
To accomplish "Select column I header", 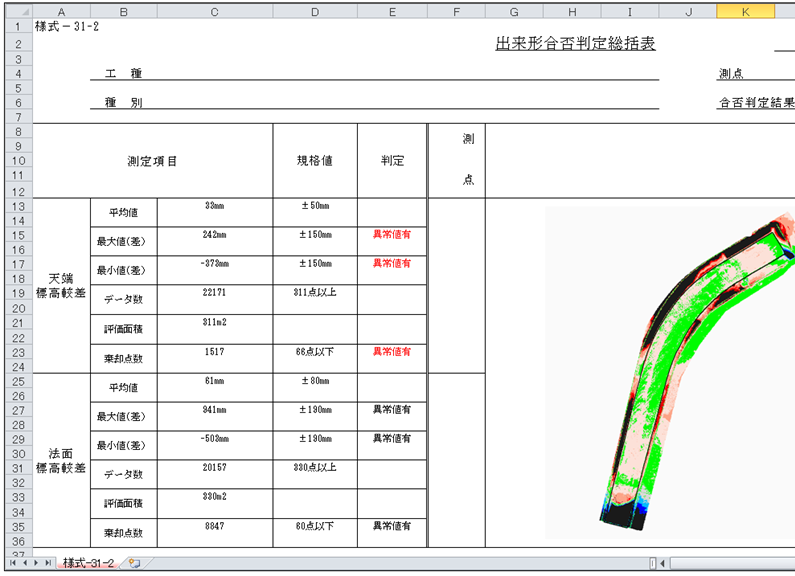I will 630,12.
